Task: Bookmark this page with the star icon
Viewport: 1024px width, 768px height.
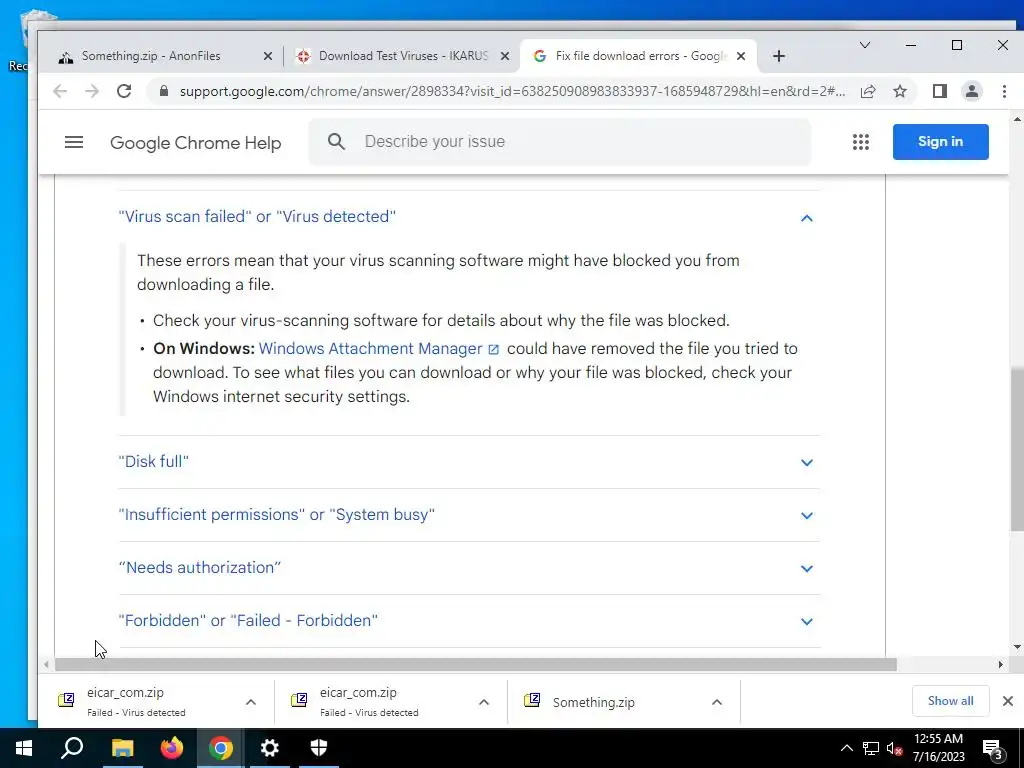Action: tap(900, 91)
